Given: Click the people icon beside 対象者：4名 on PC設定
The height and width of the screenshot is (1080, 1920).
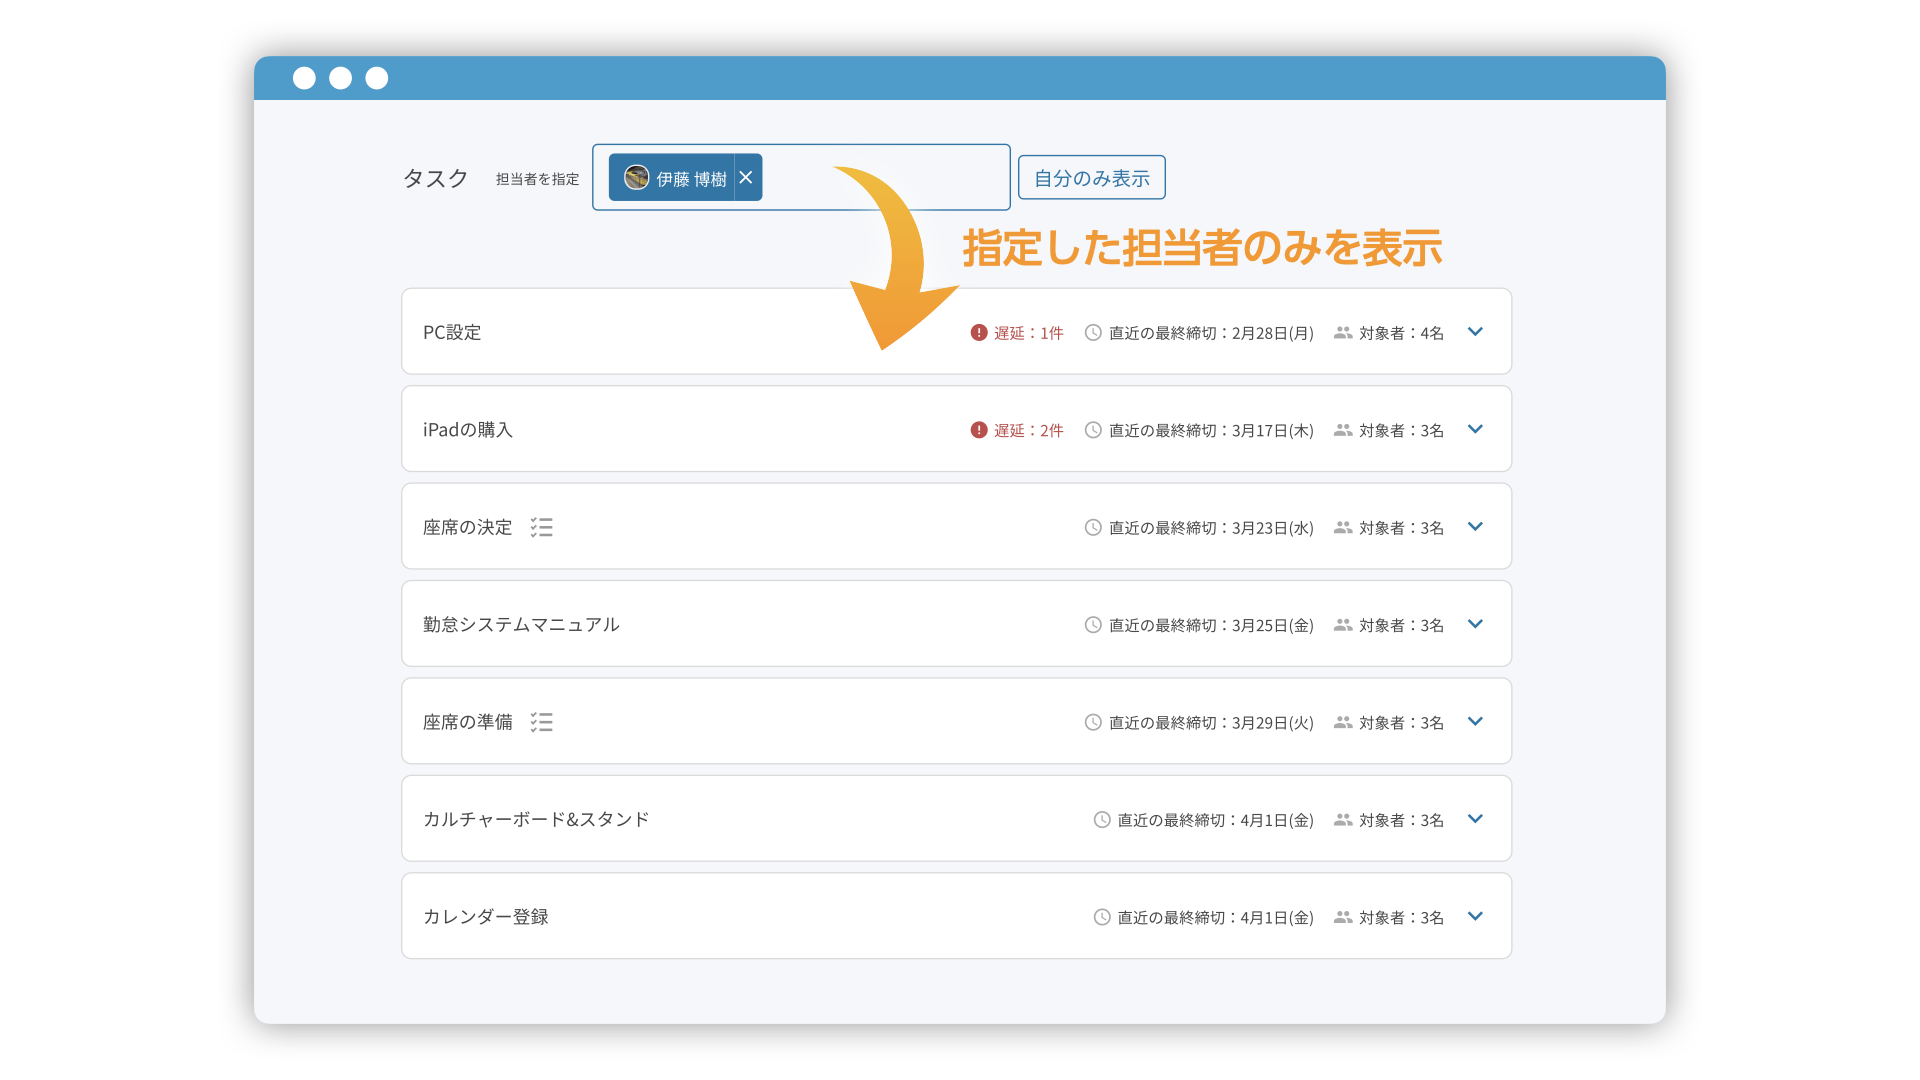Looking at the screenshot, I should [1343, 333].
